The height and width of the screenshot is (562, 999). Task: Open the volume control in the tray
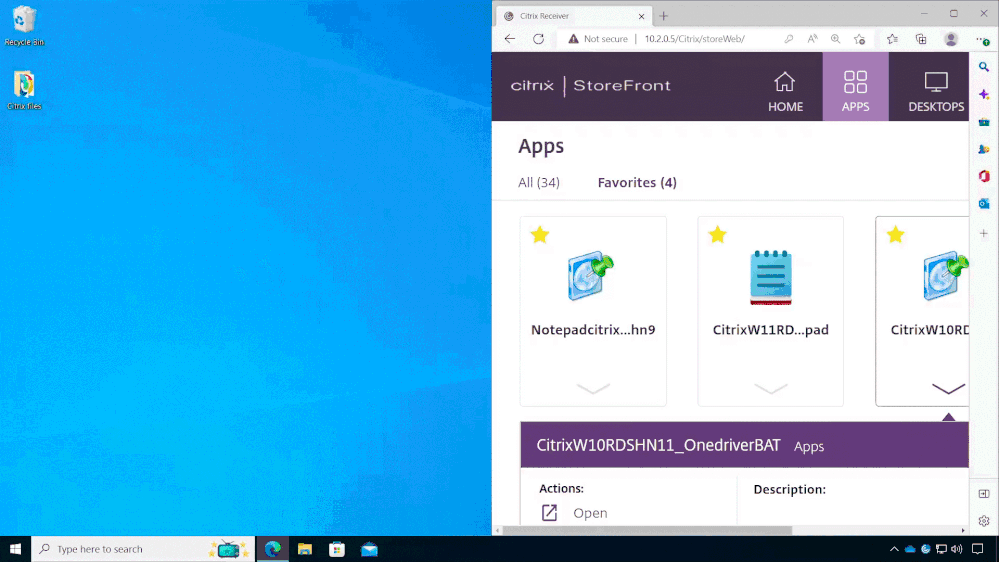pyautogui.click(x=956, y=549)
